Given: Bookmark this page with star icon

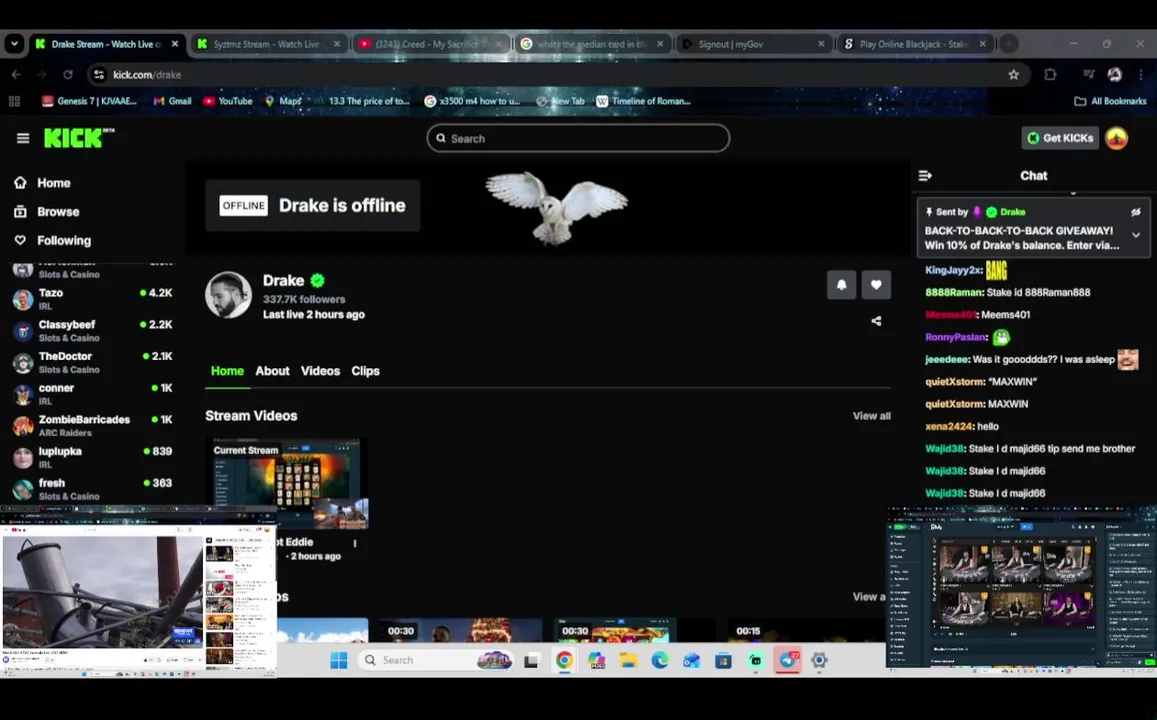Looking at the screenshot, I should pyautogui.click(x=1013, y=75).
